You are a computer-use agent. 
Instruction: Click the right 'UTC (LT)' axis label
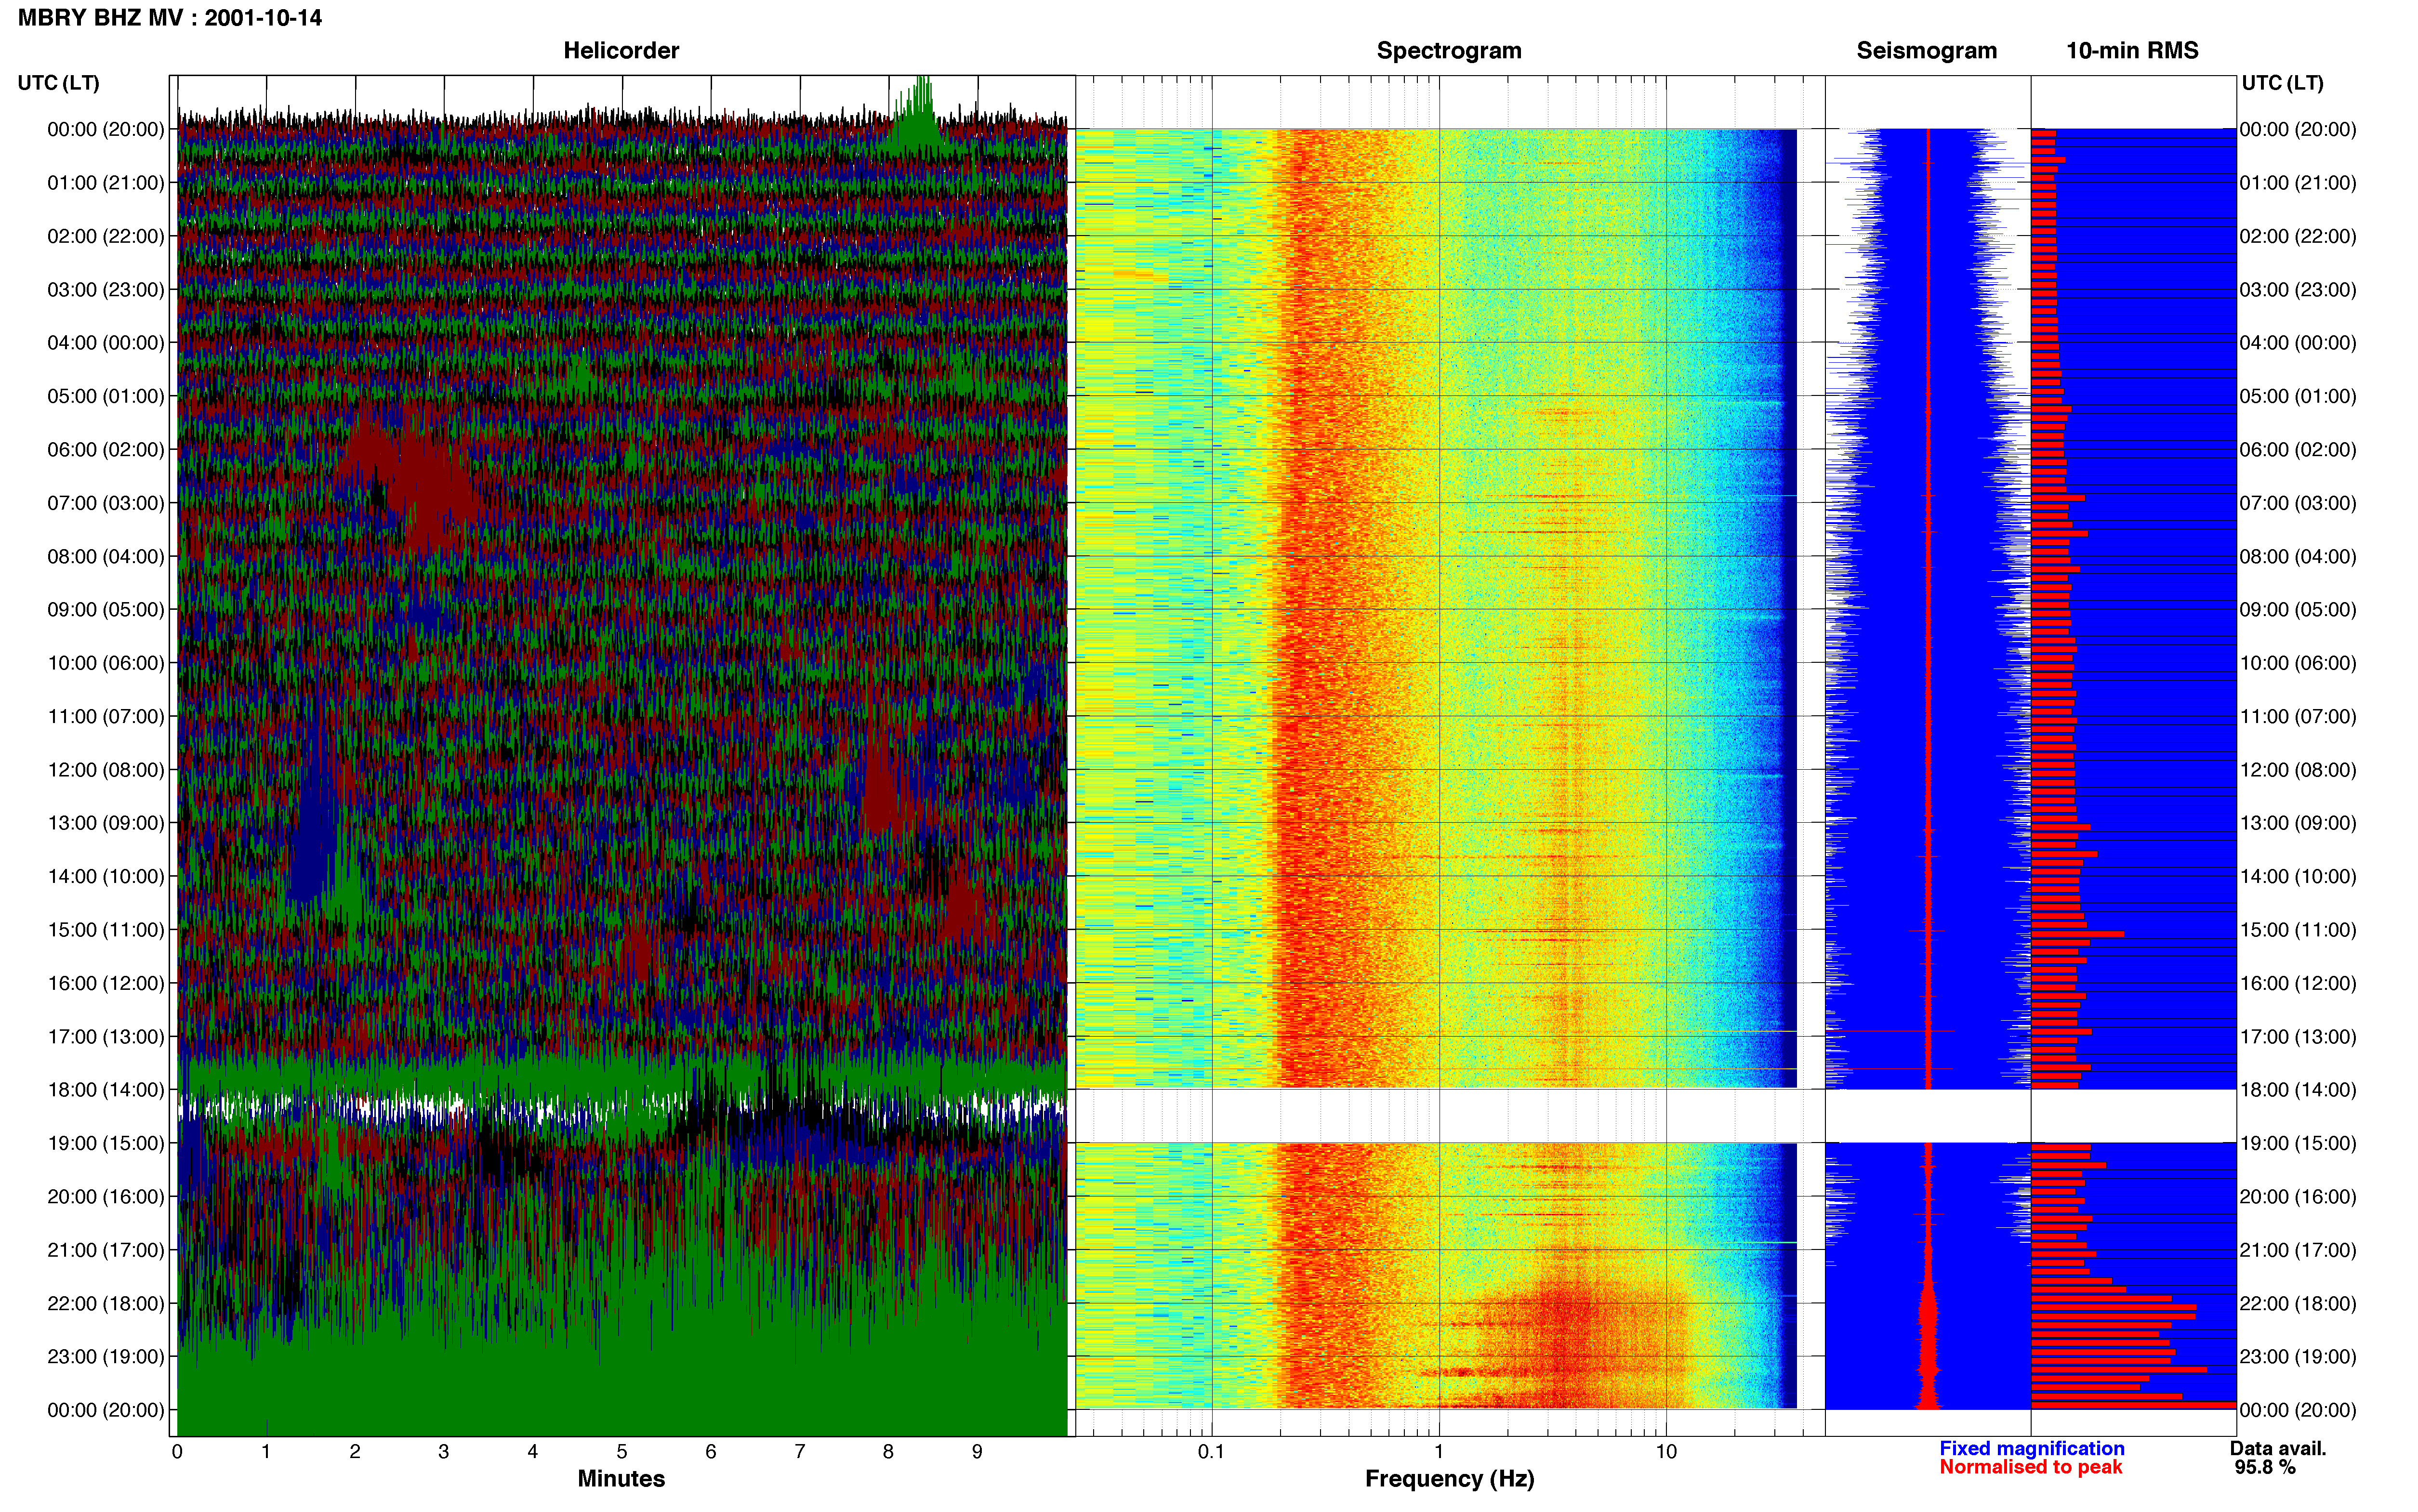2282,83
